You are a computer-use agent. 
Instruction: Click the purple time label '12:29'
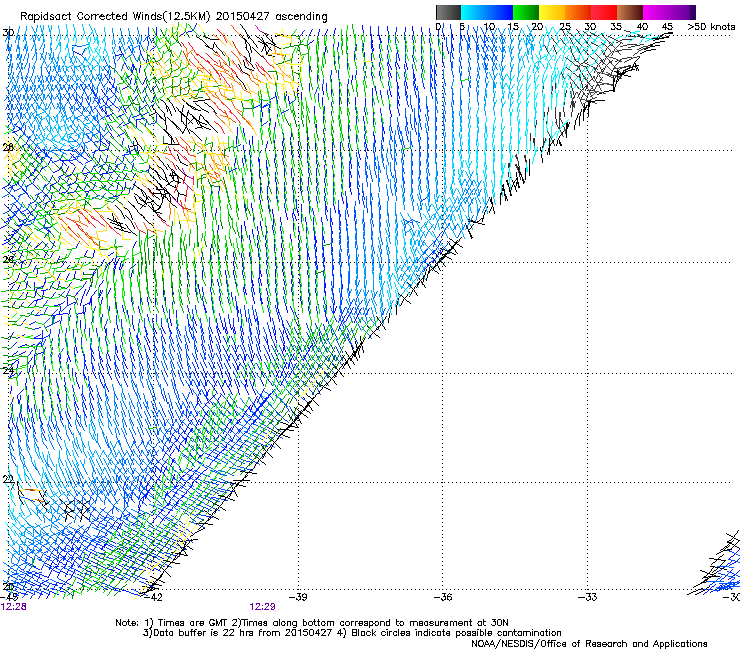pos(262,607)
